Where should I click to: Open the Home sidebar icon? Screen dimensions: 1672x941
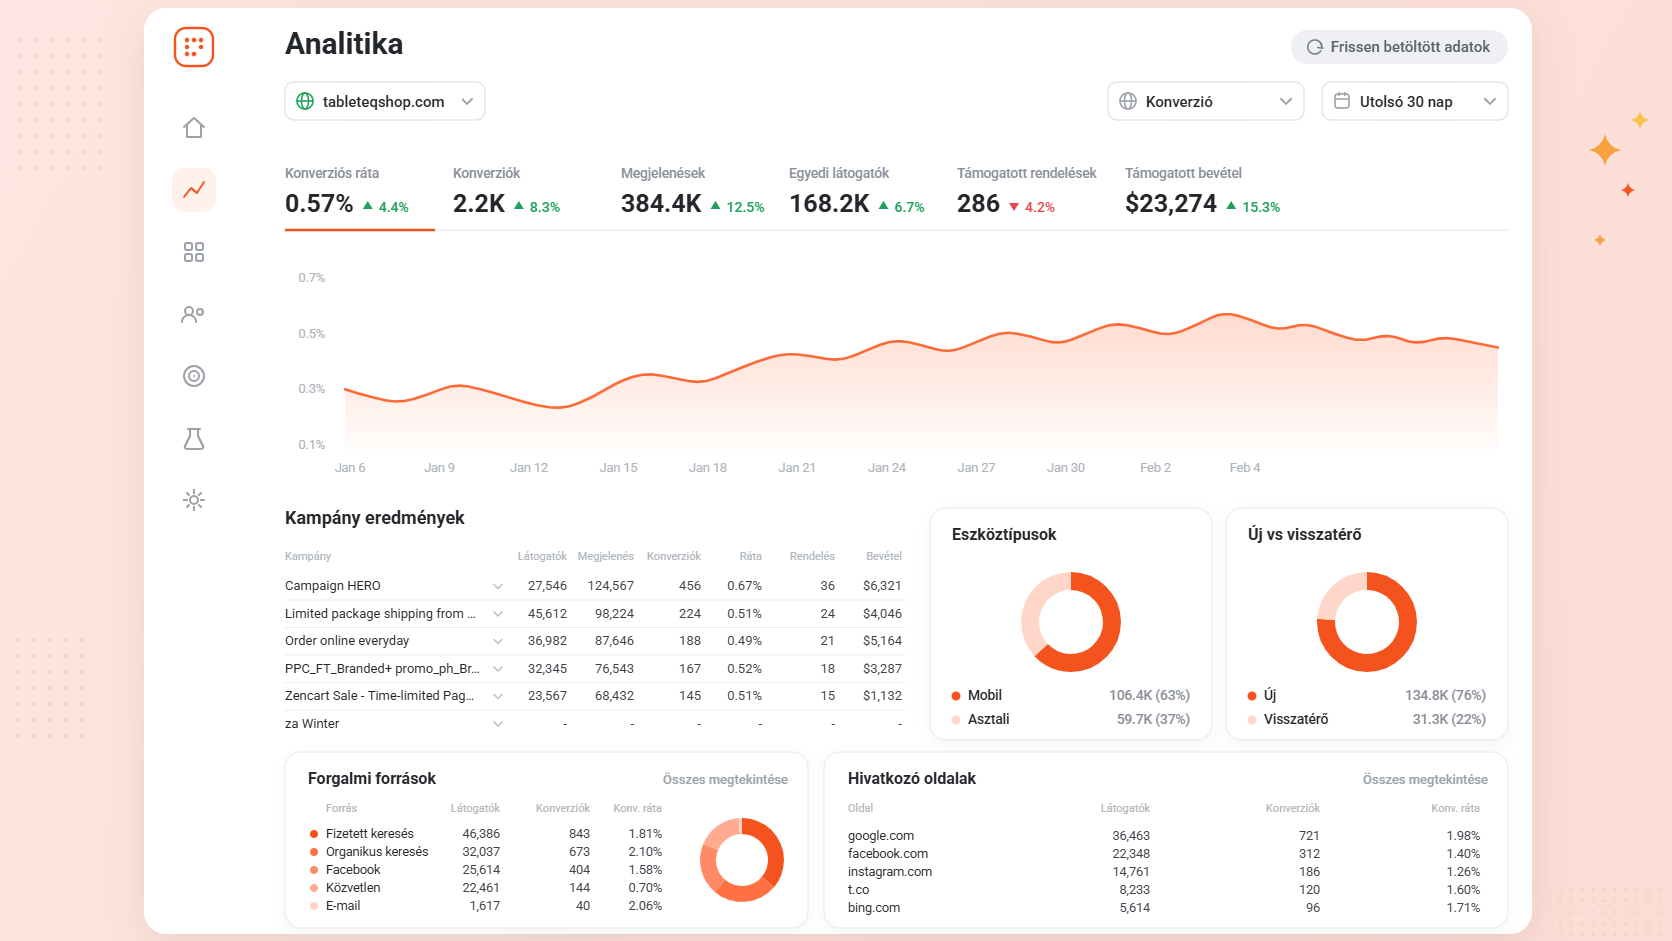click(194, 128)
